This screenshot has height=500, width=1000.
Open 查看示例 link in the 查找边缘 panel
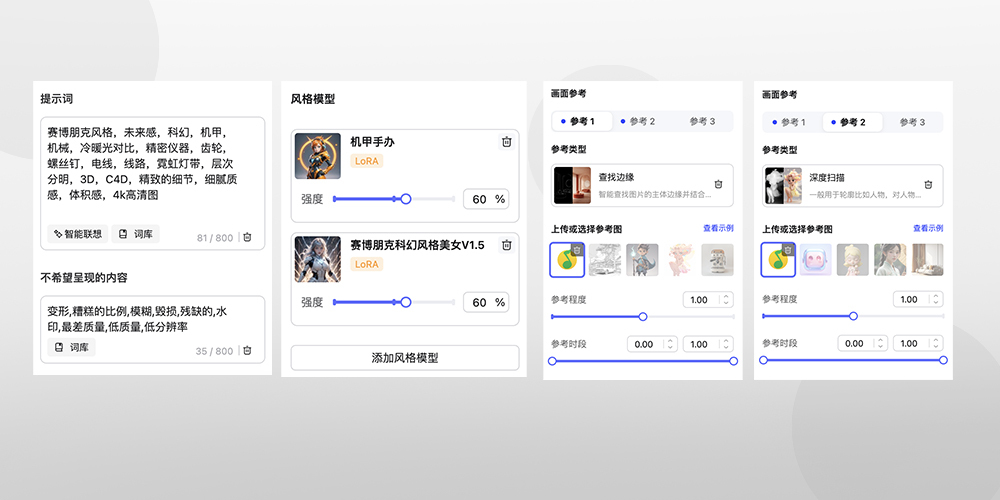(x=718, y=228)
